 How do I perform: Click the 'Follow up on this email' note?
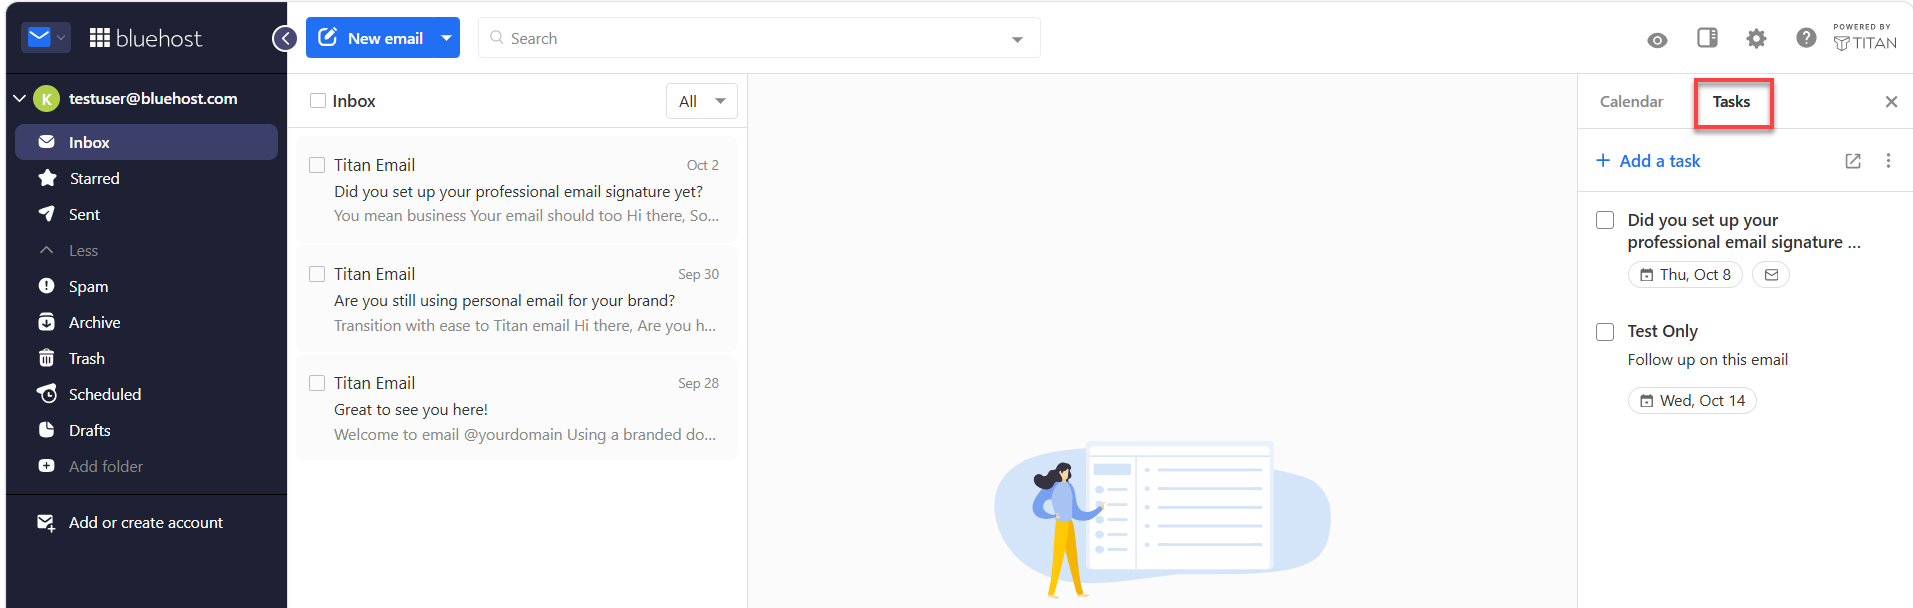tap(1707, 359)
